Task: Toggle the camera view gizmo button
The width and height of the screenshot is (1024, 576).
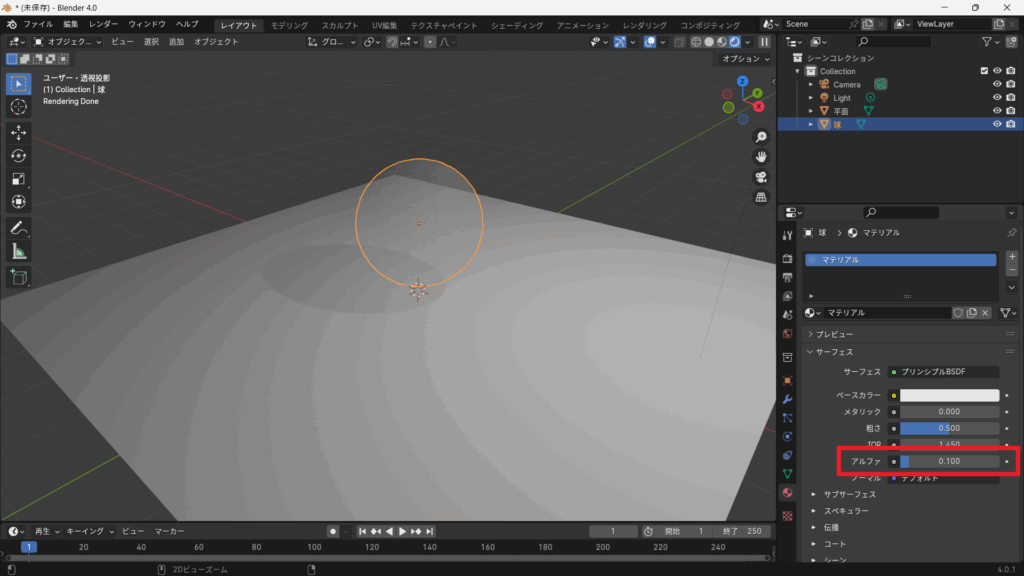Action: [x=760, y=177]
